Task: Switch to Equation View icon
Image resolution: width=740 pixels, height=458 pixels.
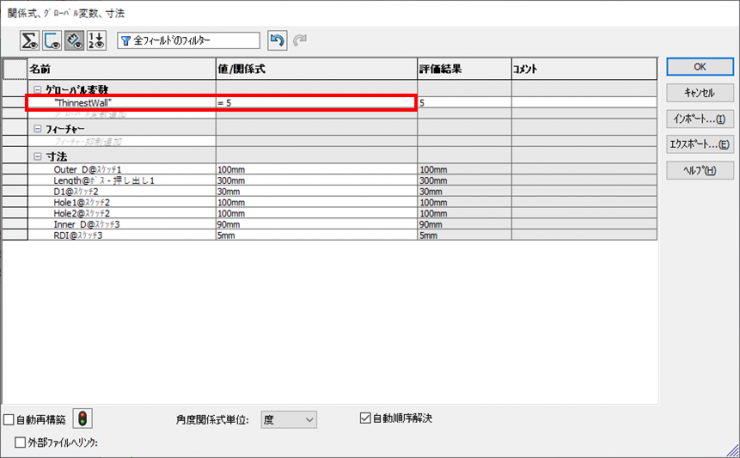Action: pyautogui.click(x=30, y=40)
